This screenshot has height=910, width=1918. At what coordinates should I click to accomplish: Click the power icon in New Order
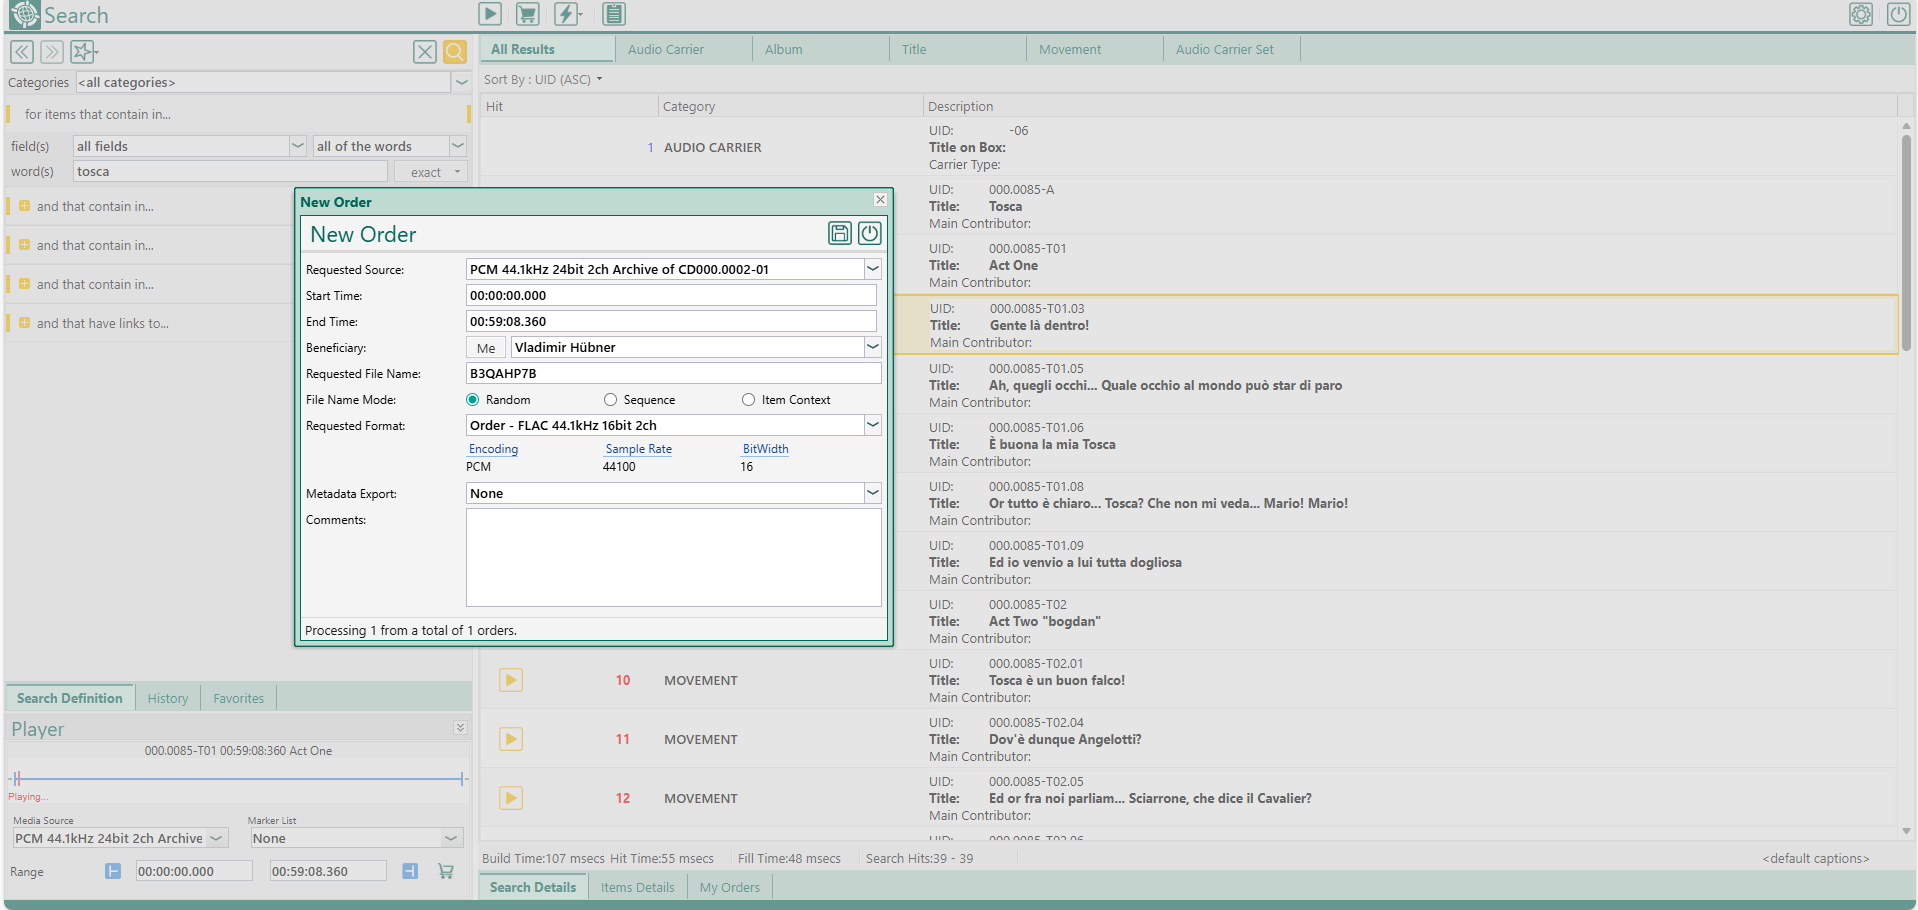[x=870, y=233]
